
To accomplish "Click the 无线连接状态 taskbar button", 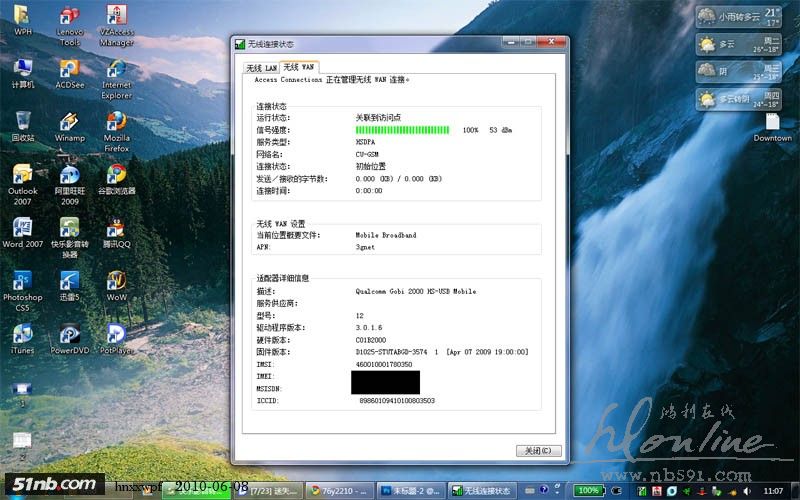I will [x=484, y=491].
